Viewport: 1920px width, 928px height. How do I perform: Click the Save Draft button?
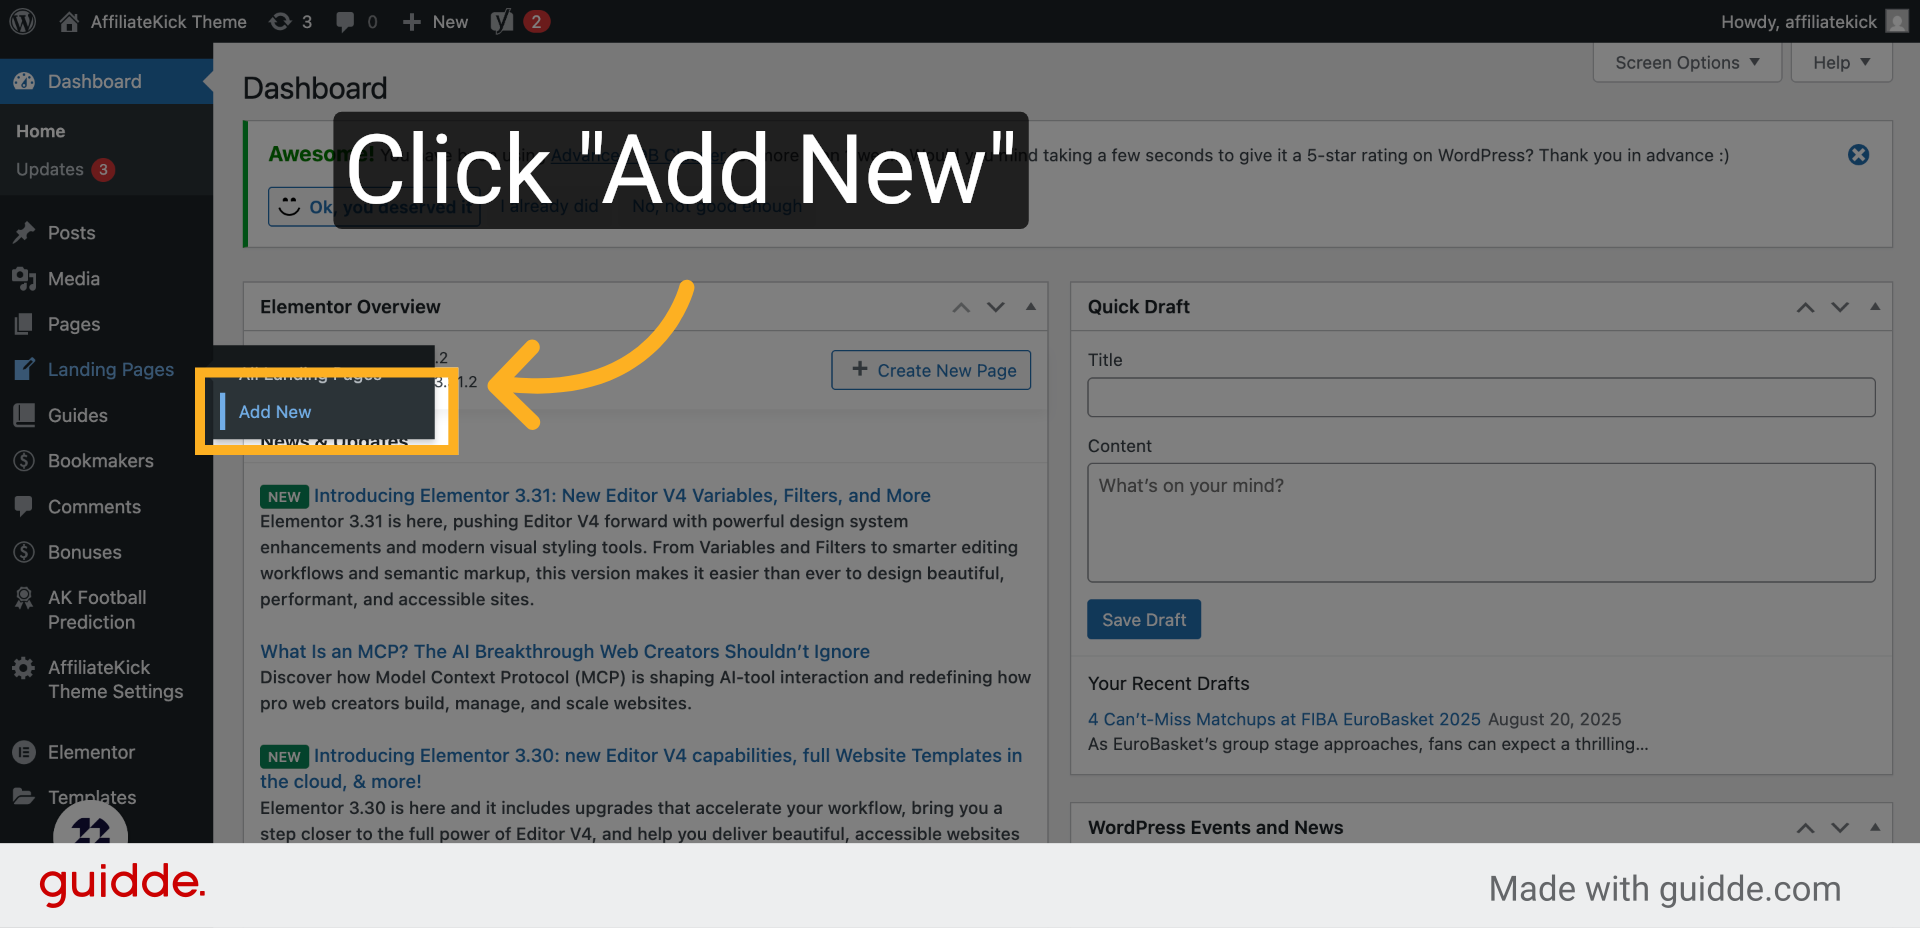[1144, 620]
